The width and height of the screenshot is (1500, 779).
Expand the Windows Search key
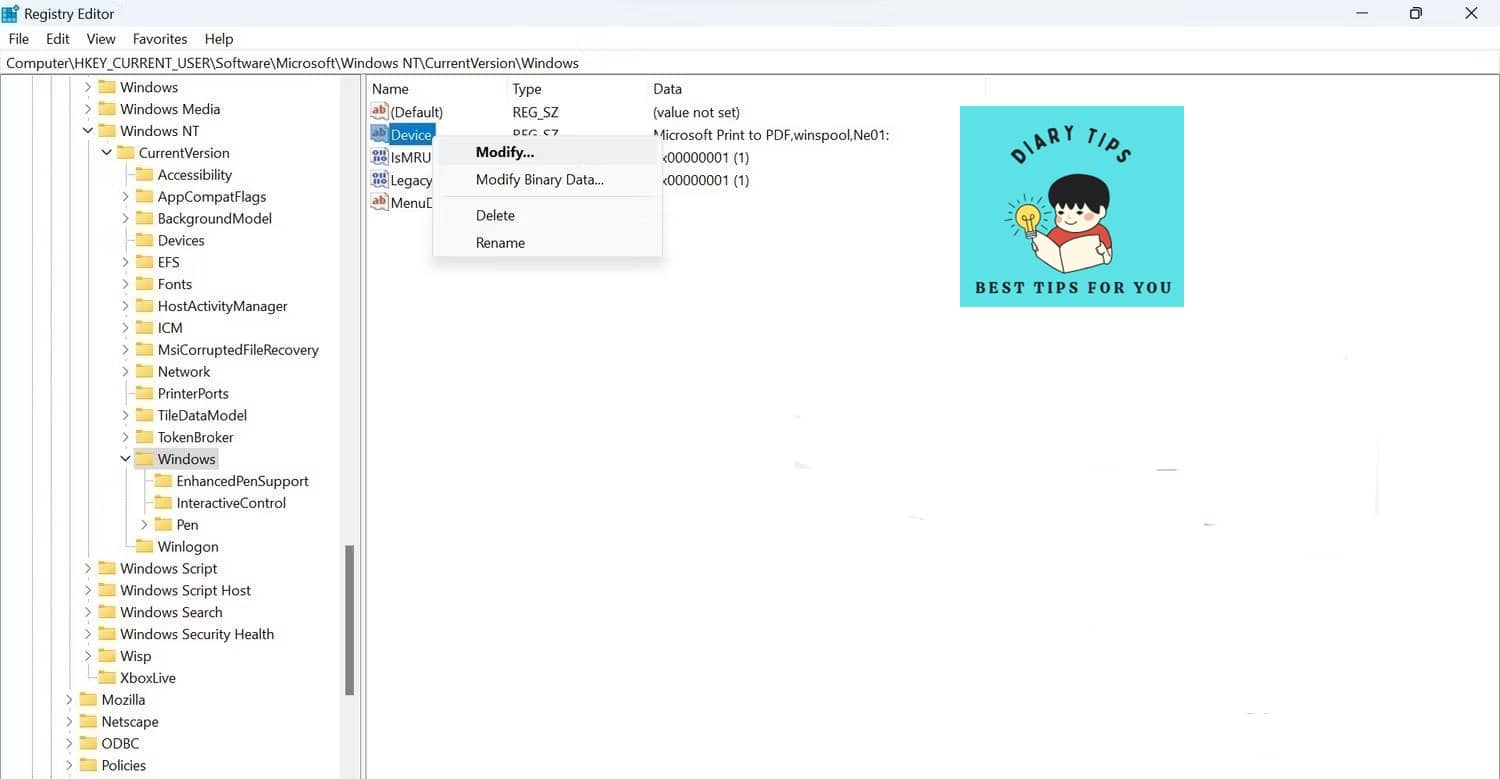coord(88,612)
